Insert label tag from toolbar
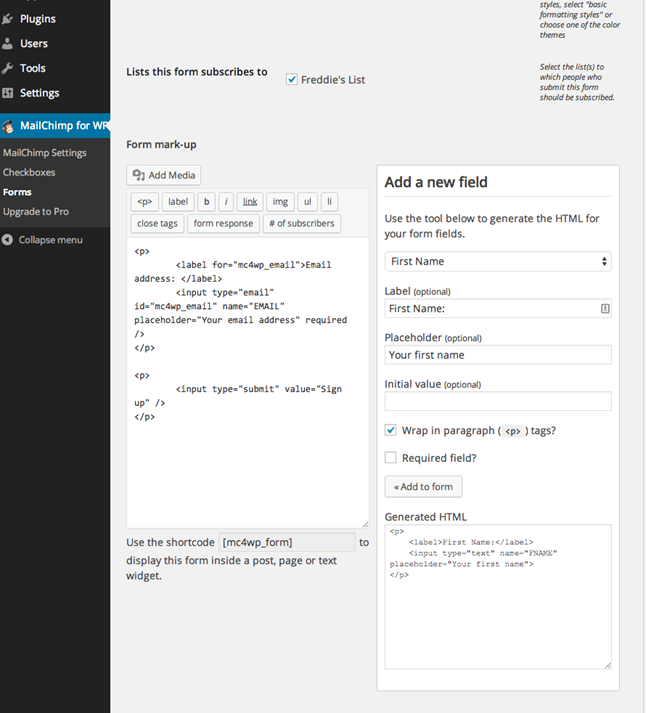The width and height of the screenshot is (646, 713). click(178, 202)
